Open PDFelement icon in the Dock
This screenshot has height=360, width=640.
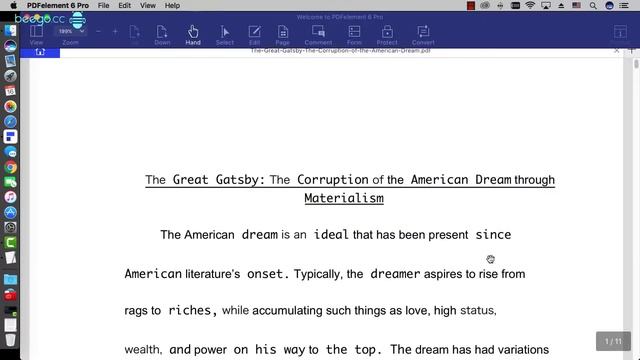[10, 137]
